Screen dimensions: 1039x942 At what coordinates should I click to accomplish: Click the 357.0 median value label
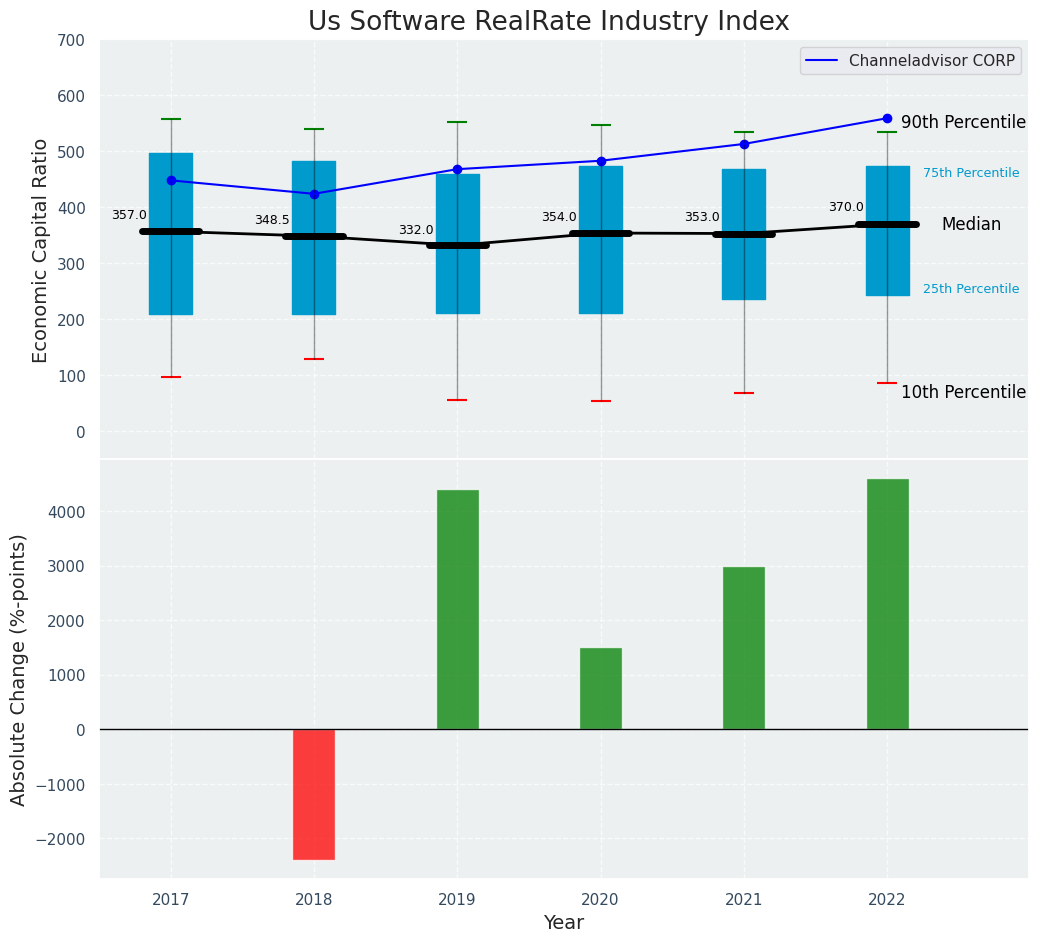pyautogui.click(x=129, y=215)
